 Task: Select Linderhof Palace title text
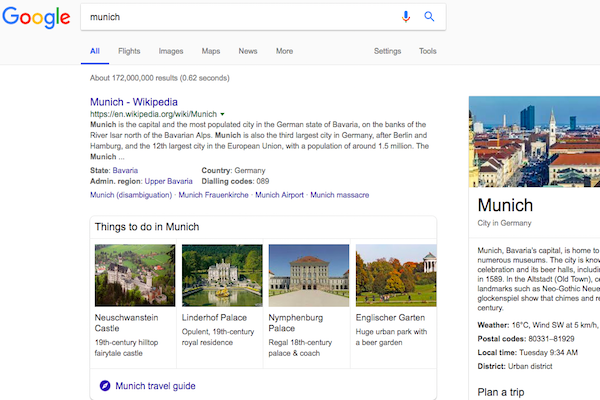click(x=214, y=317)
